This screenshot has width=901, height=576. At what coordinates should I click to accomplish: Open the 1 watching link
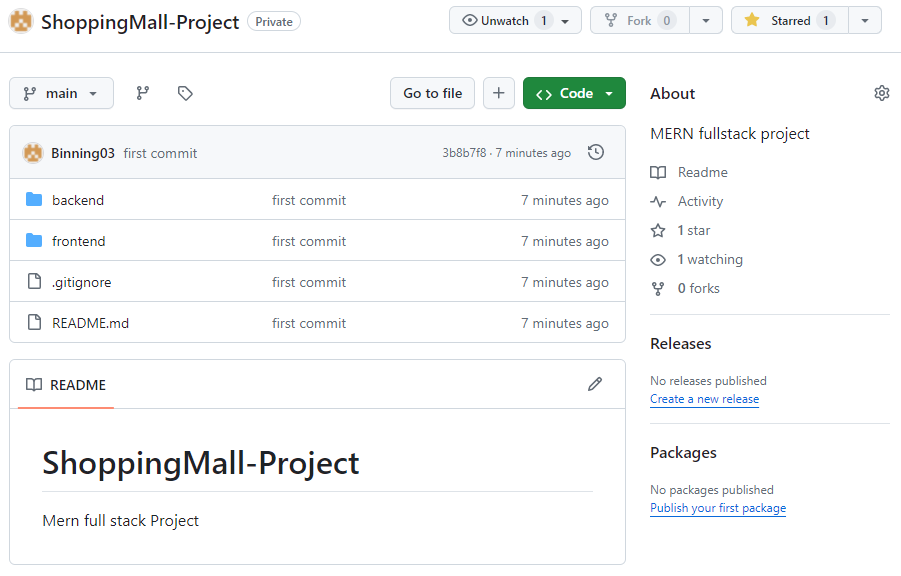(x=710, y=260)
